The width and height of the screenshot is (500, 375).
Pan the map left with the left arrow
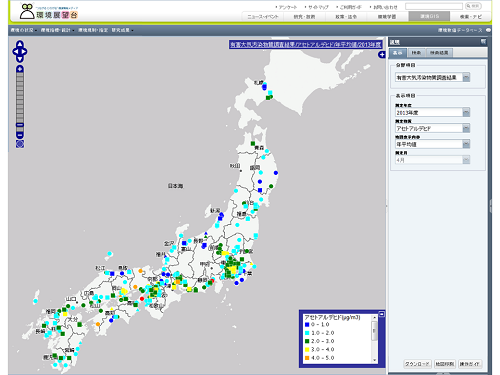click(x=15, y=52)
